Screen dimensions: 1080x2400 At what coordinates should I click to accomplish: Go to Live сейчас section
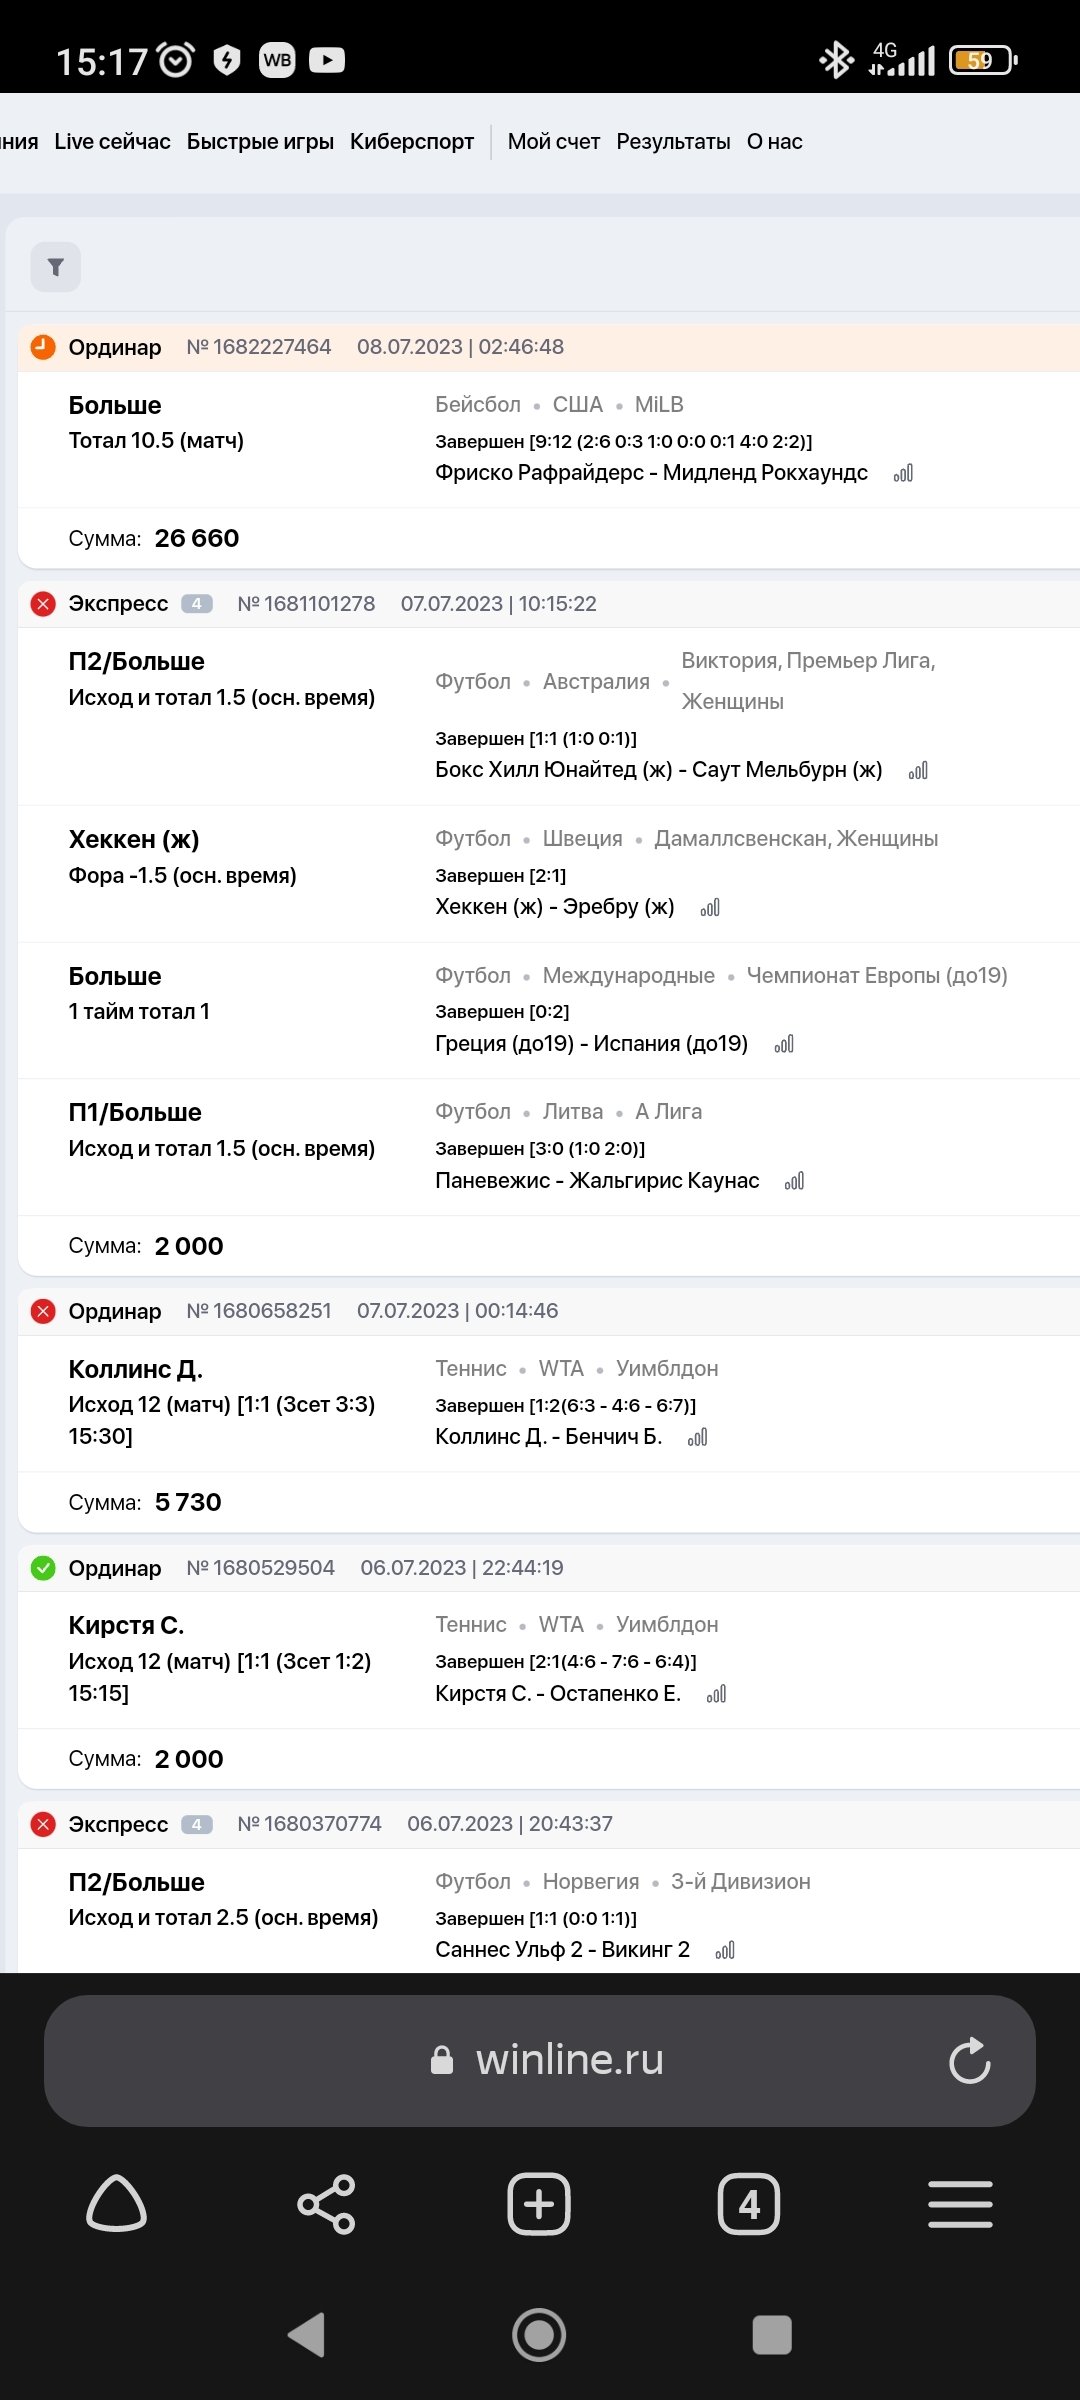[112, 142]
